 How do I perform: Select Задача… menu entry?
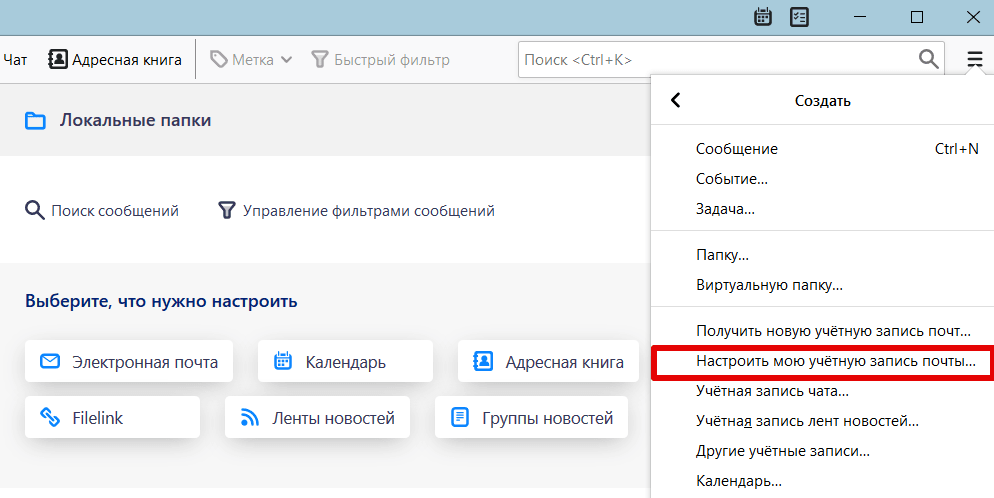click(x=822, y=208)
